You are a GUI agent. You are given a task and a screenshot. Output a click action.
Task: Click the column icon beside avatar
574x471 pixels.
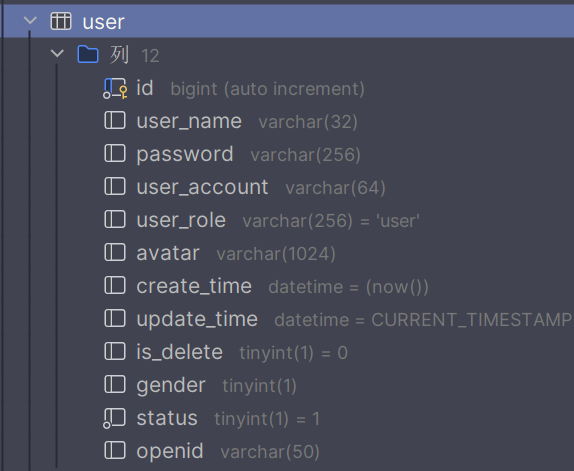click(x=115, y=253)
